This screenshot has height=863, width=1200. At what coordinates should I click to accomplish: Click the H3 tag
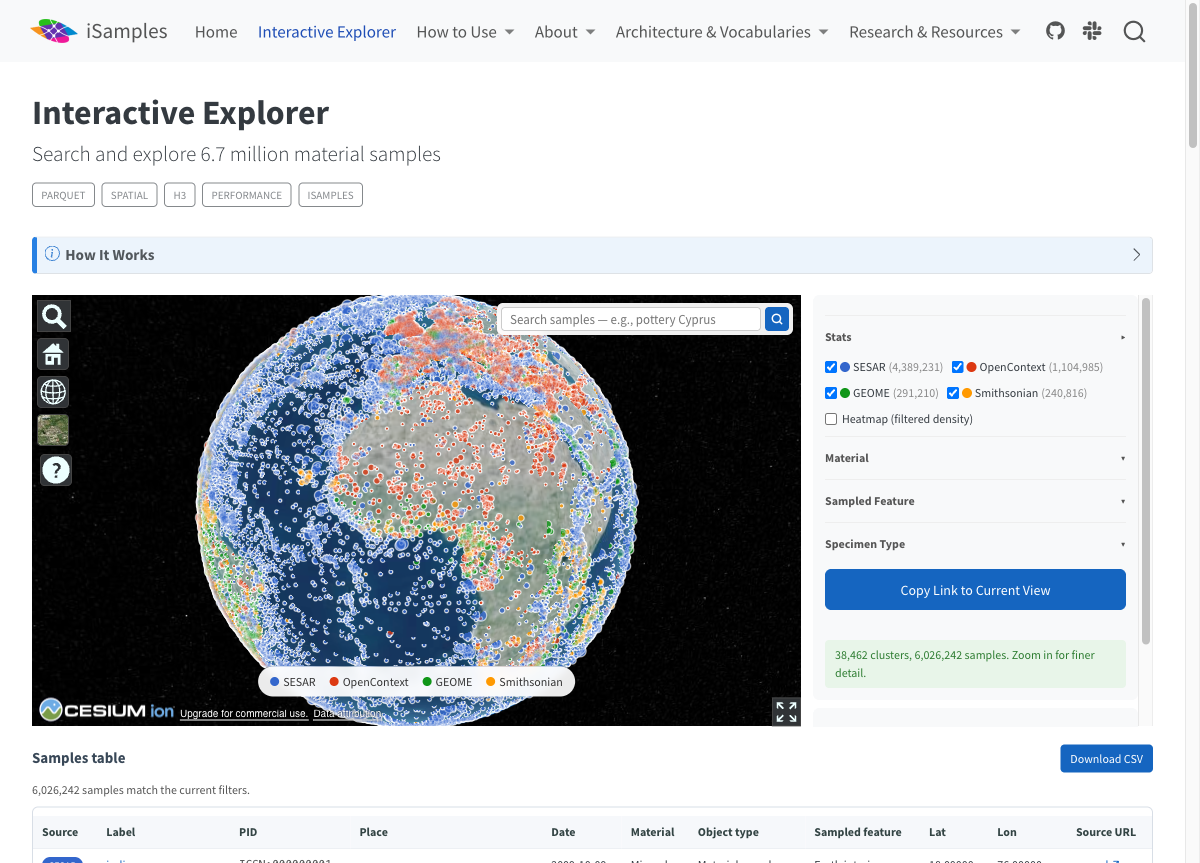tap(180, 195)
